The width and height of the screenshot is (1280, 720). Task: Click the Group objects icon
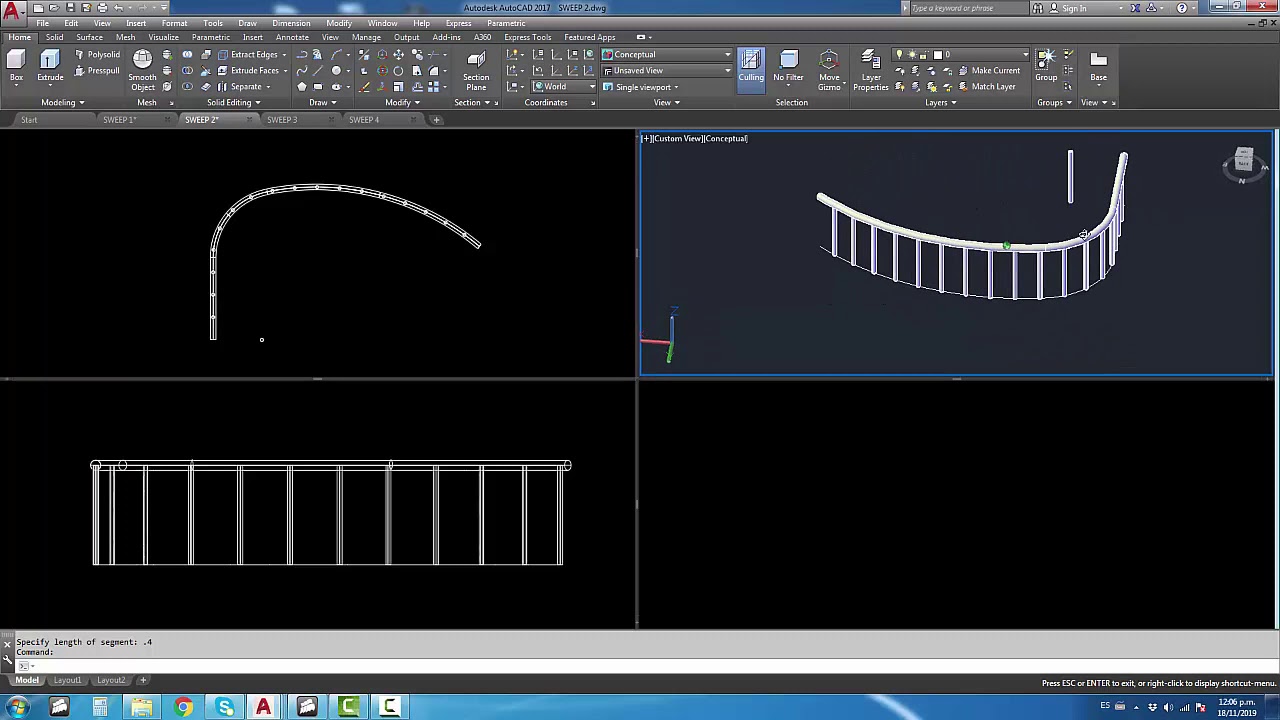point(1046,66)
